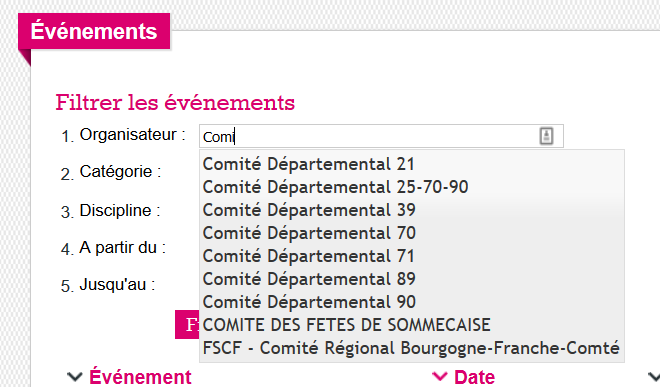Click the partially hidden pink Filtrer button

point(187,324)
